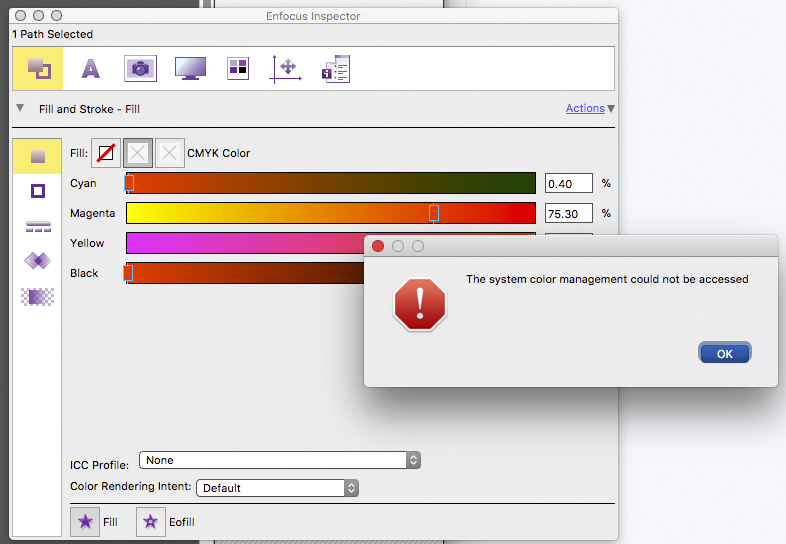Expand the Actions dropdown arrow

click(x=611, y=108)
